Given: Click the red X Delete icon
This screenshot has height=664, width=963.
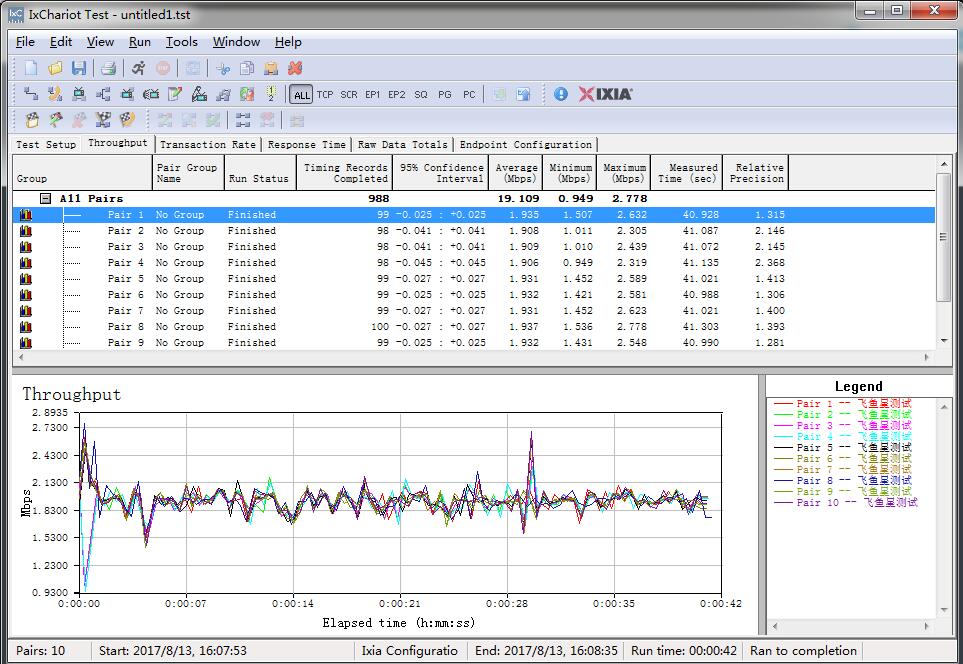Looking at the screenshot, I should (x=295, y=68).
